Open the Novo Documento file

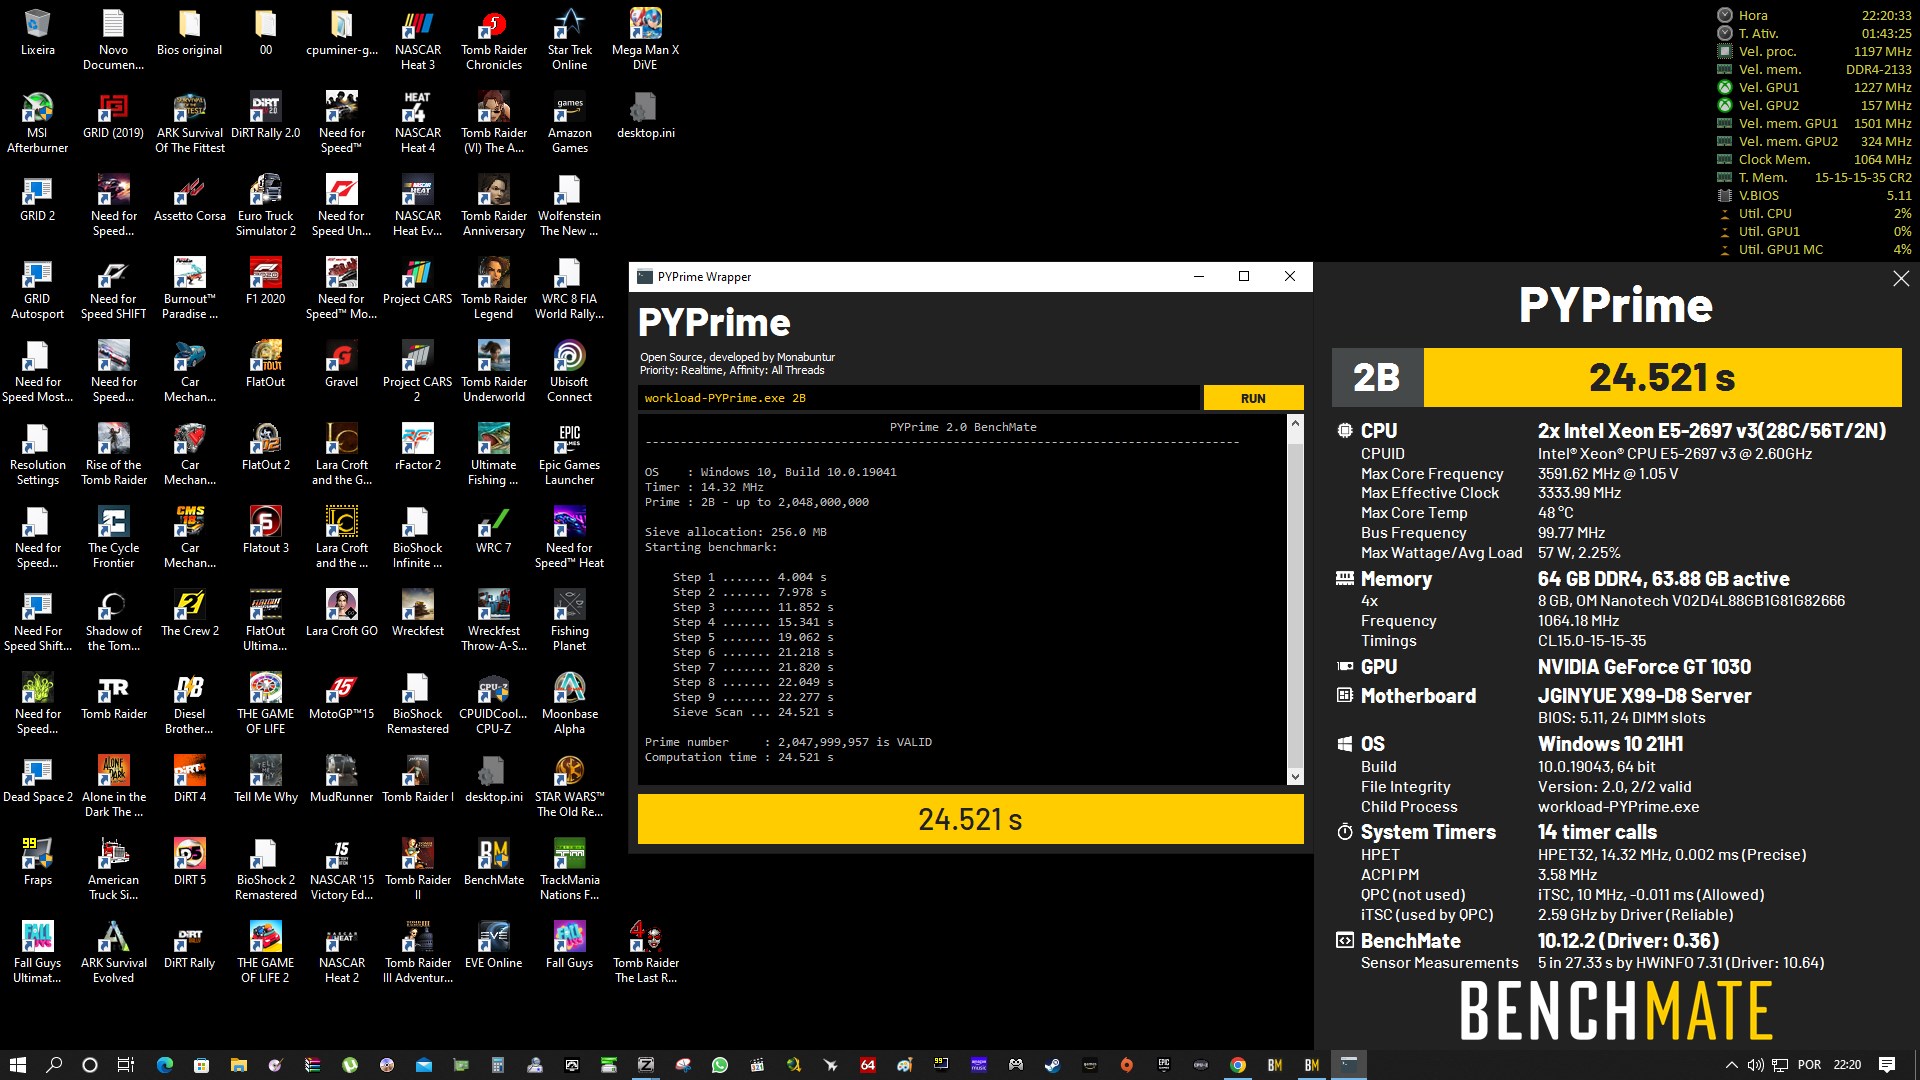click(113, 39)
